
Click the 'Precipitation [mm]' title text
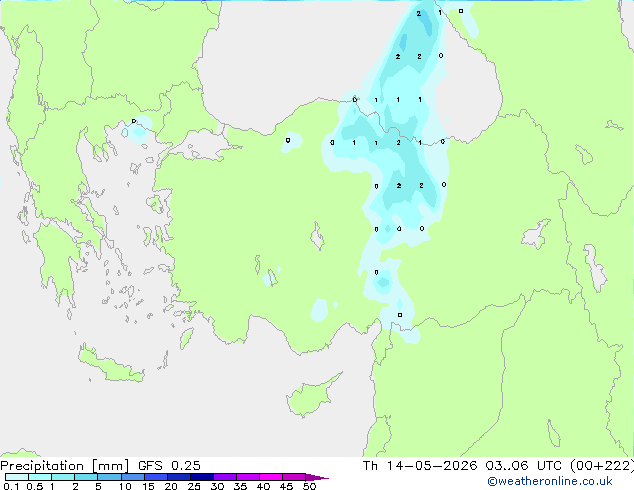65,466
